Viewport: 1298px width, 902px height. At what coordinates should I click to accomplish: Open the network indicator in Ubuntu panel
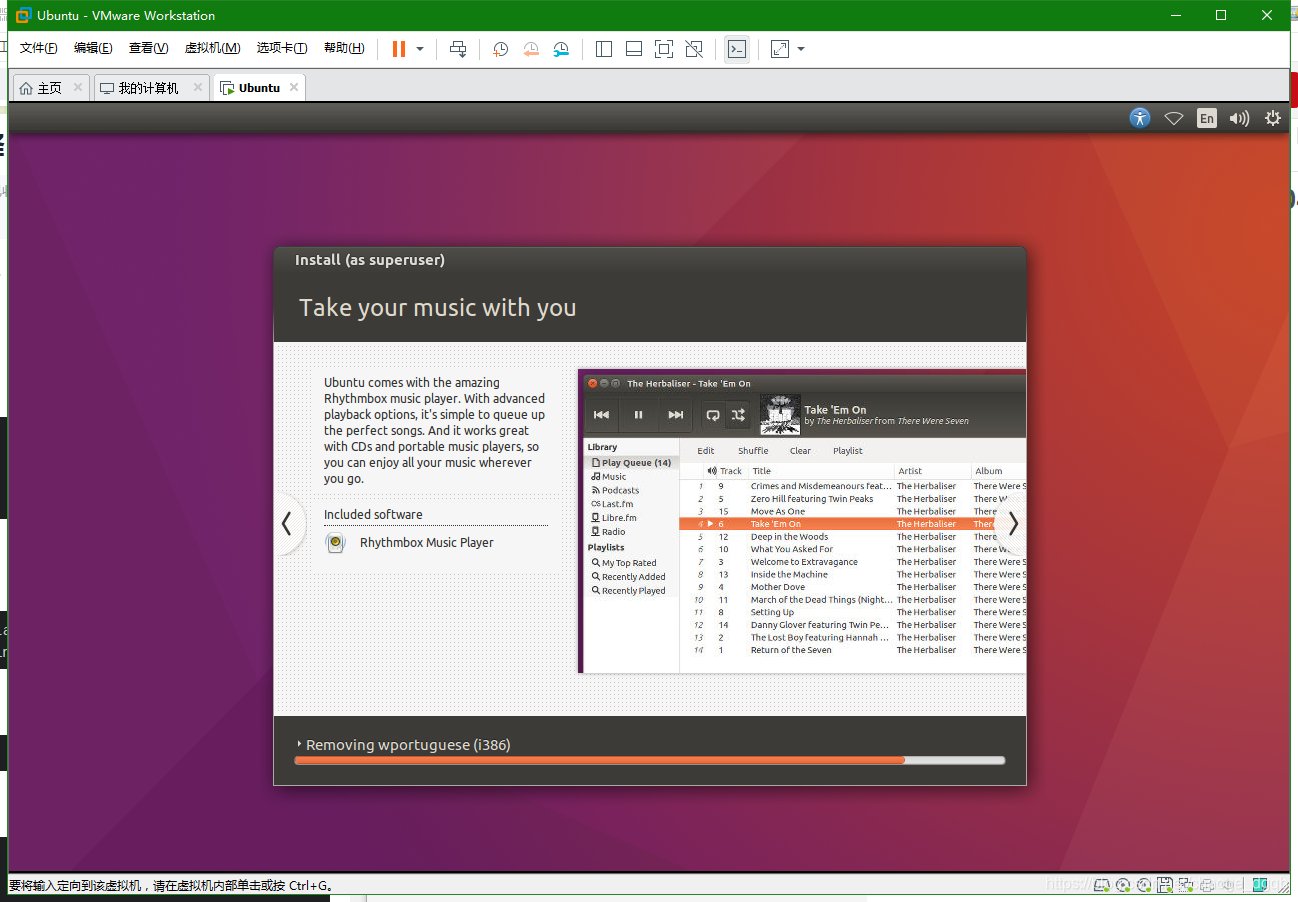pyautogui.click(x=1174, y=118)
